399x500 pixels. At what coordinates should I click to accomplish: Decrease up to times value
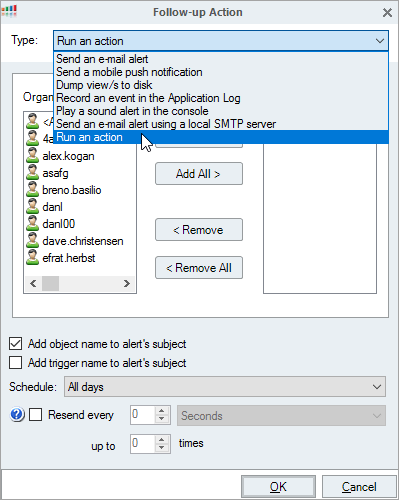coord(162,448)
